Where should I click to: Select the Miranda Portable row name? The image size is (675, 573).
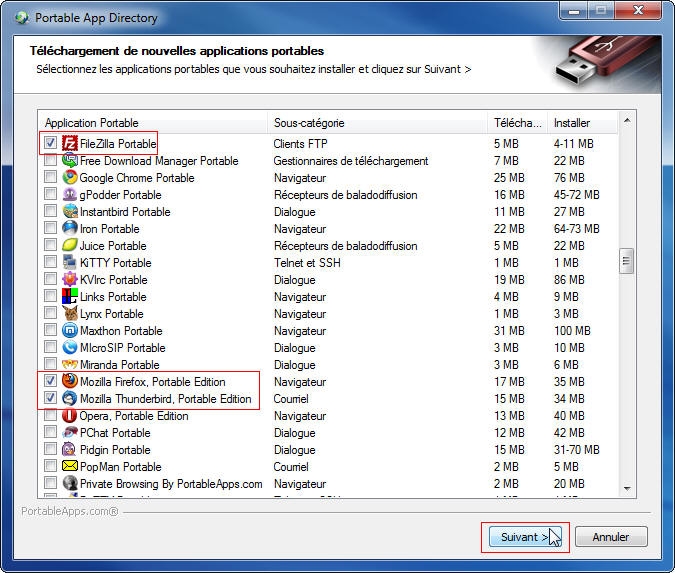tap(120, 365)
